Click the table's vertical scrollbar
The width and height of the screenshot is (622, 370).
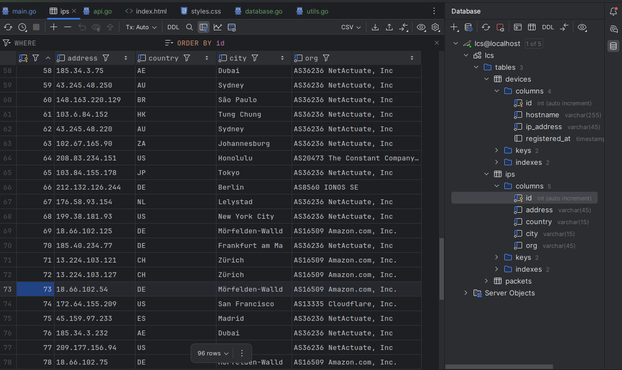pos(442,269)
